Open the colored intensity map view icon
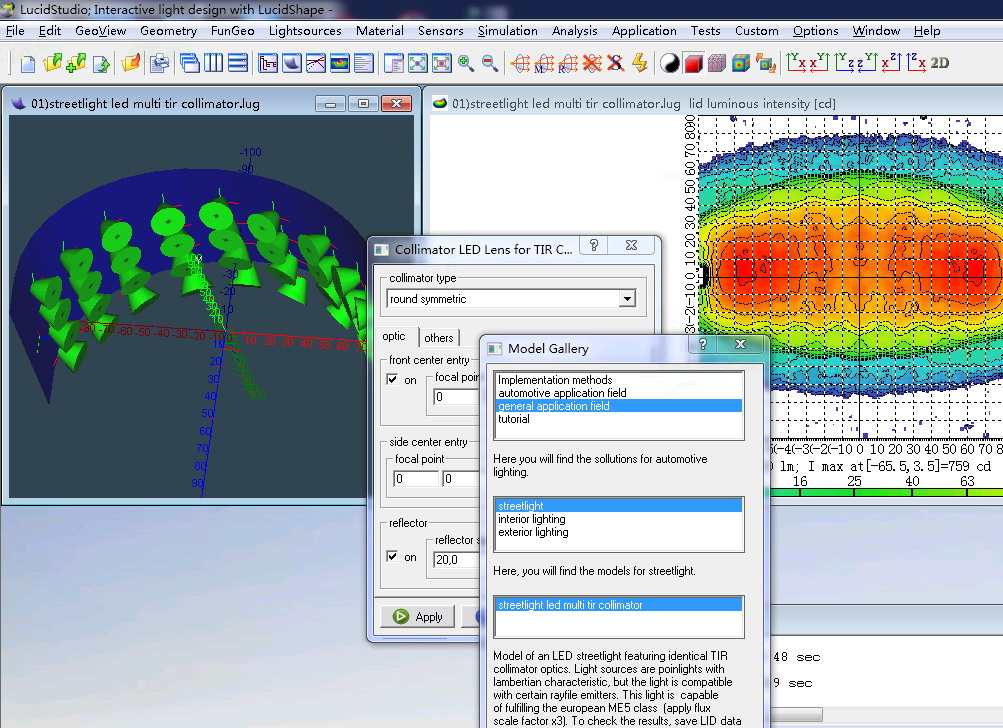The height and width of the screenshot is (728, 1003). (340, 63)
